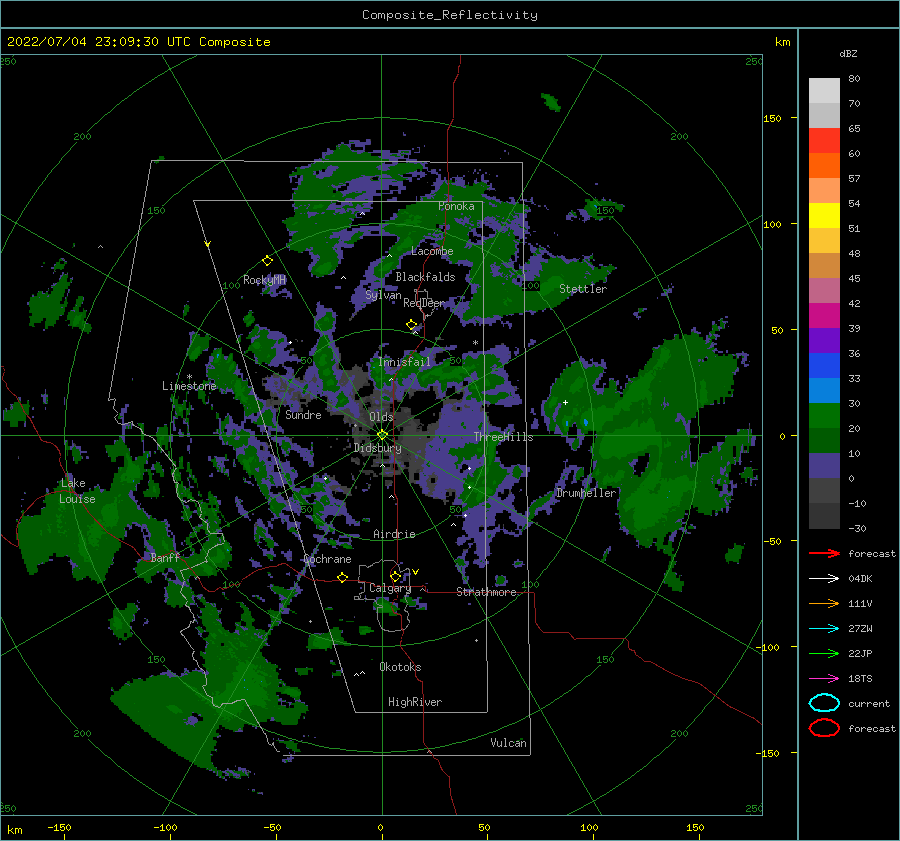Click the white 04DK arrow in legend
The height and width of the screenshot is (841, 900).
pos(824,578)
